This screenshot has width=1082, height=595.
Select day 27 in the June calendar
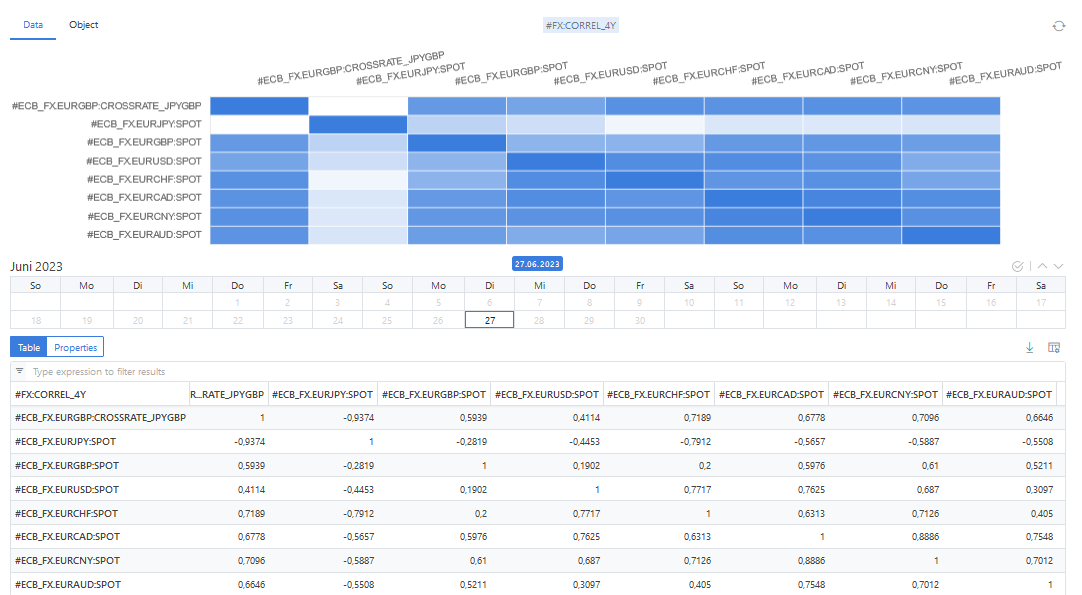pyautogui.click(x=490, y=320)
